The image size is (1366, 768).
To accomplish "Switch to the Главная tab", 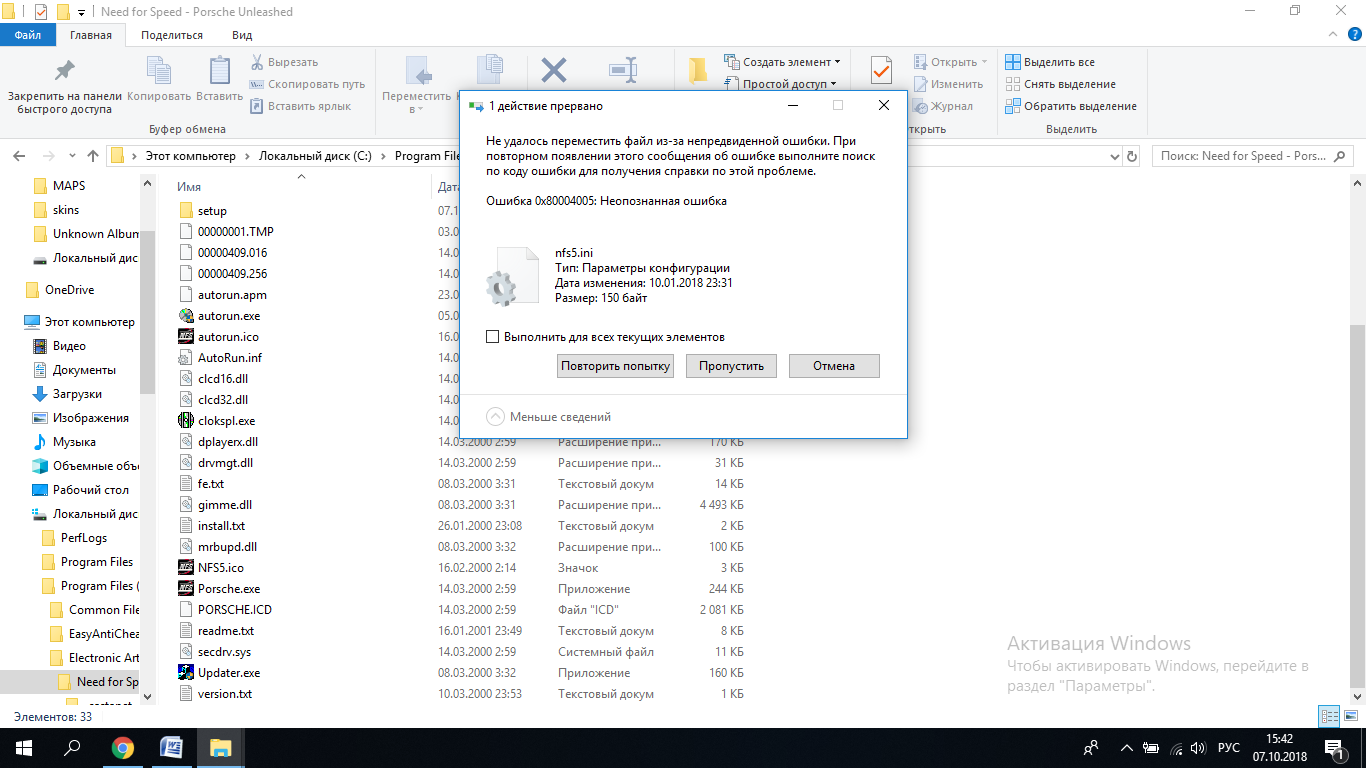I will 91,36.
